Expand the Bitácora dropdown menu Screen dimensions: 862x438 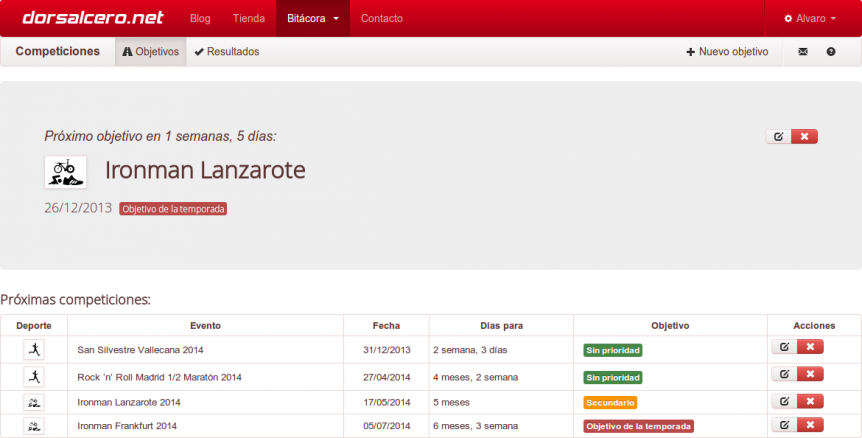point(313,18)
